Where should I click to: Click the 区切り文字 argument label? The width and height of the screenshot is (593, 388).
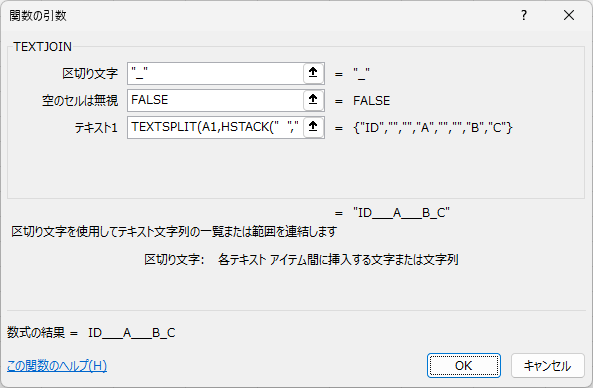[90, 73]
